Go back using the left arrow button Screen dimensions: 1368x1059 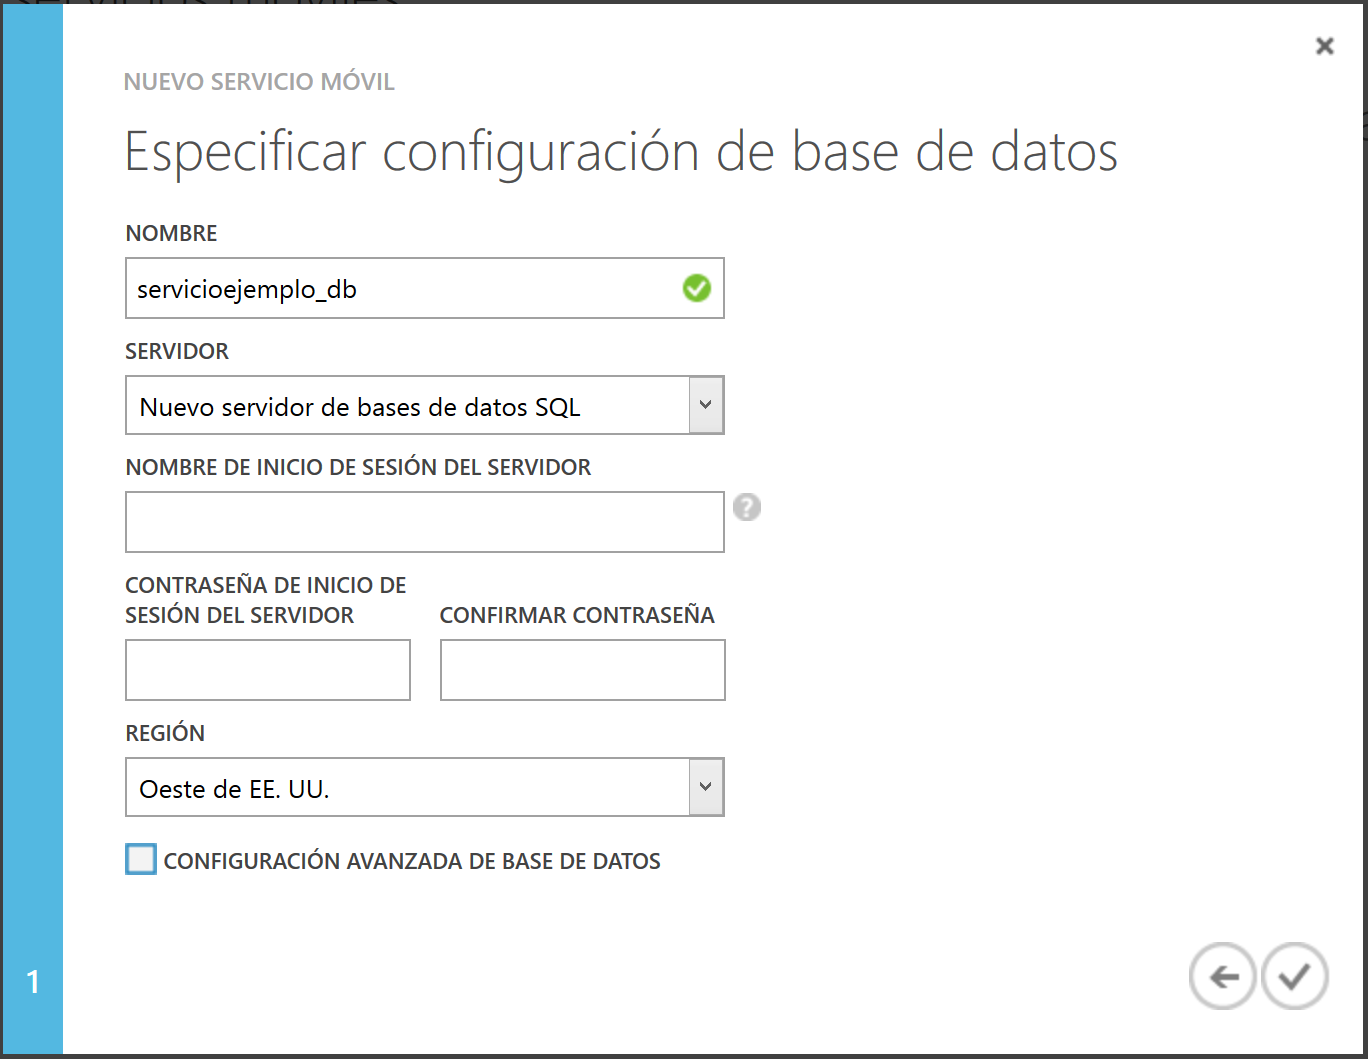click(x=1222, y=976)
